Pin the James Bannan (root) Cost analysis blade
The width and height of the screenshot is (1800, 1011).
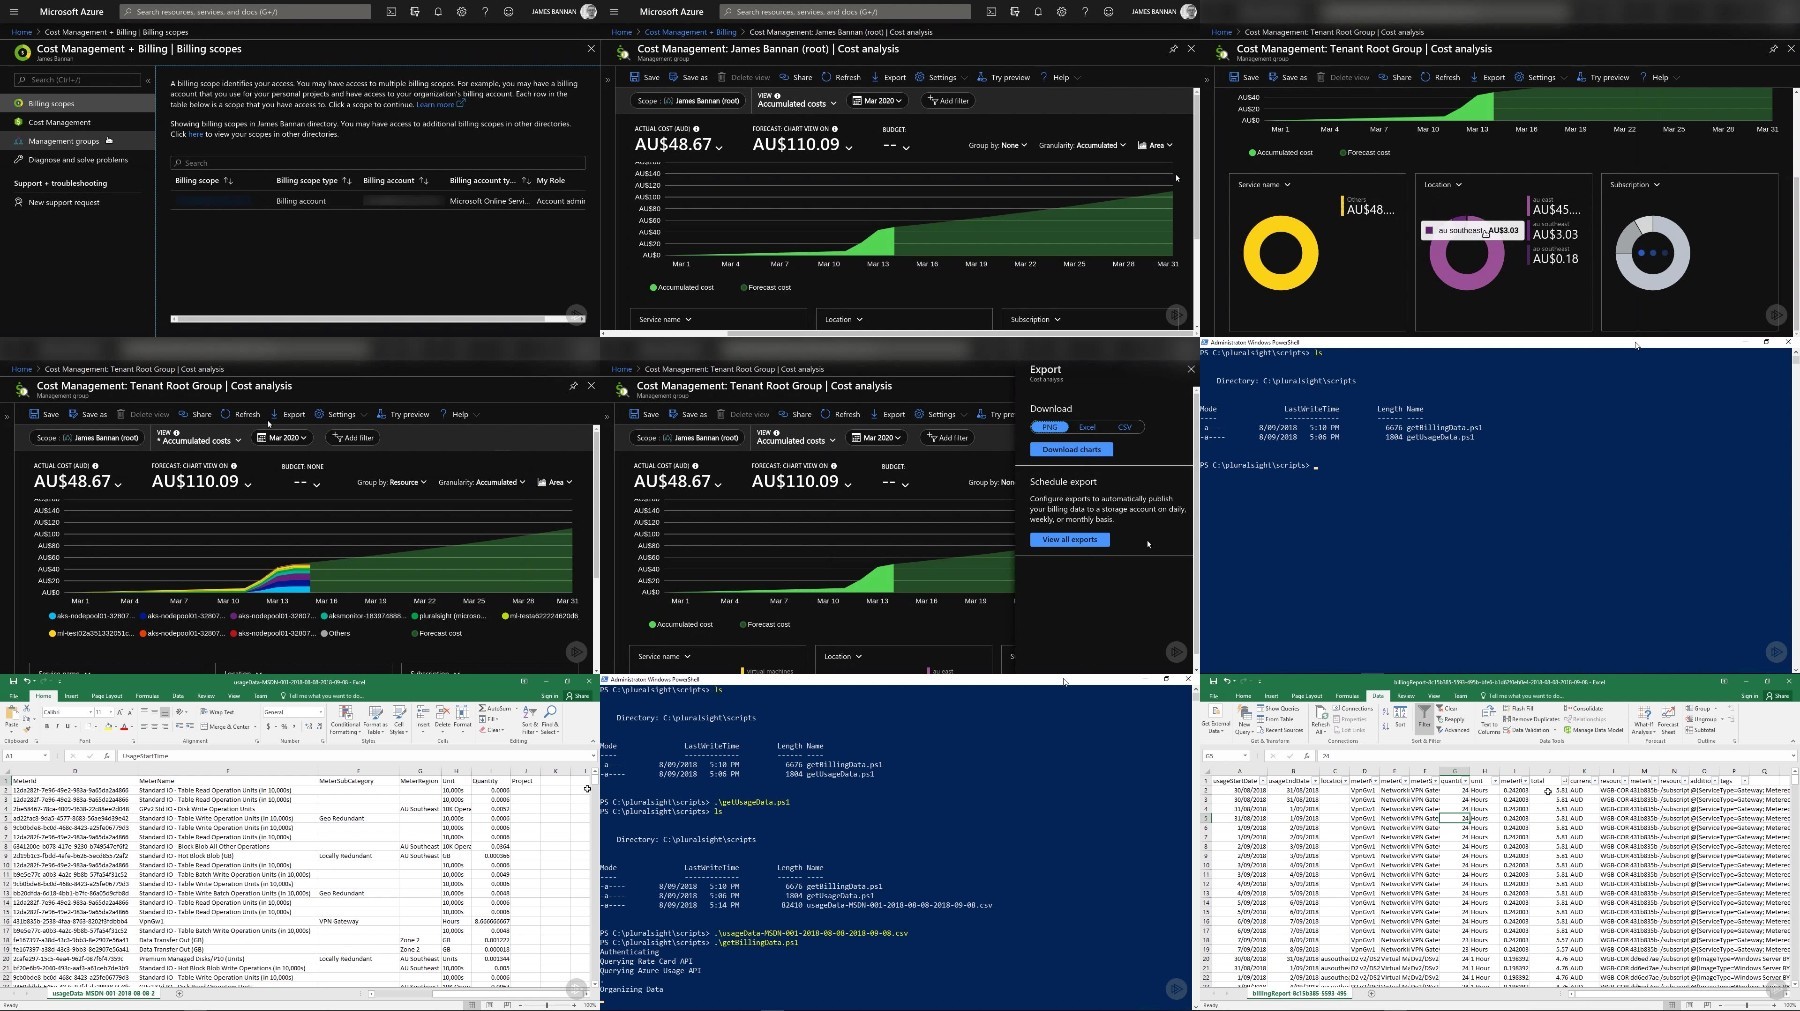pyautogui.click(x=1172, y=49)
